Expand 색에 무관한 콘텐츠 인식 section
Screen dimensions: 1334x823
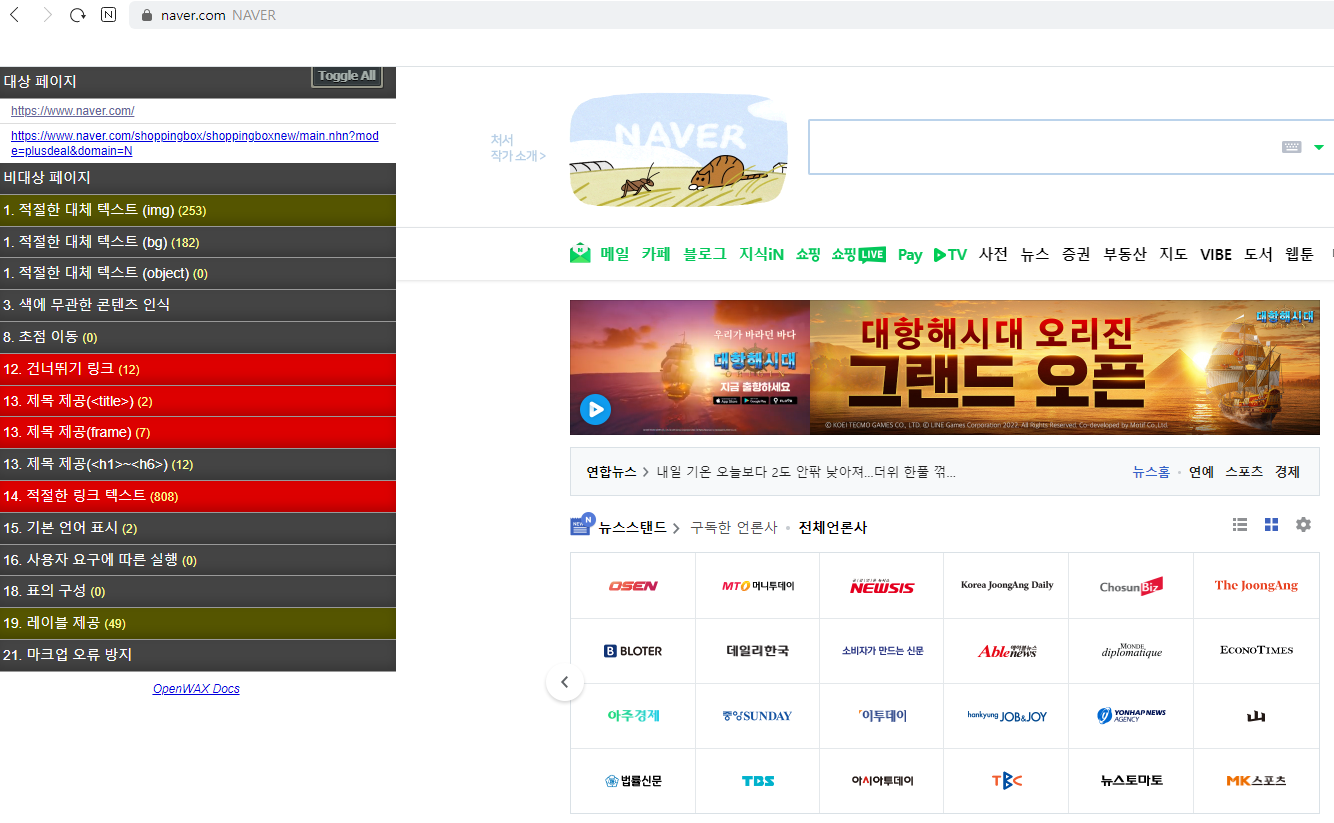198,305
